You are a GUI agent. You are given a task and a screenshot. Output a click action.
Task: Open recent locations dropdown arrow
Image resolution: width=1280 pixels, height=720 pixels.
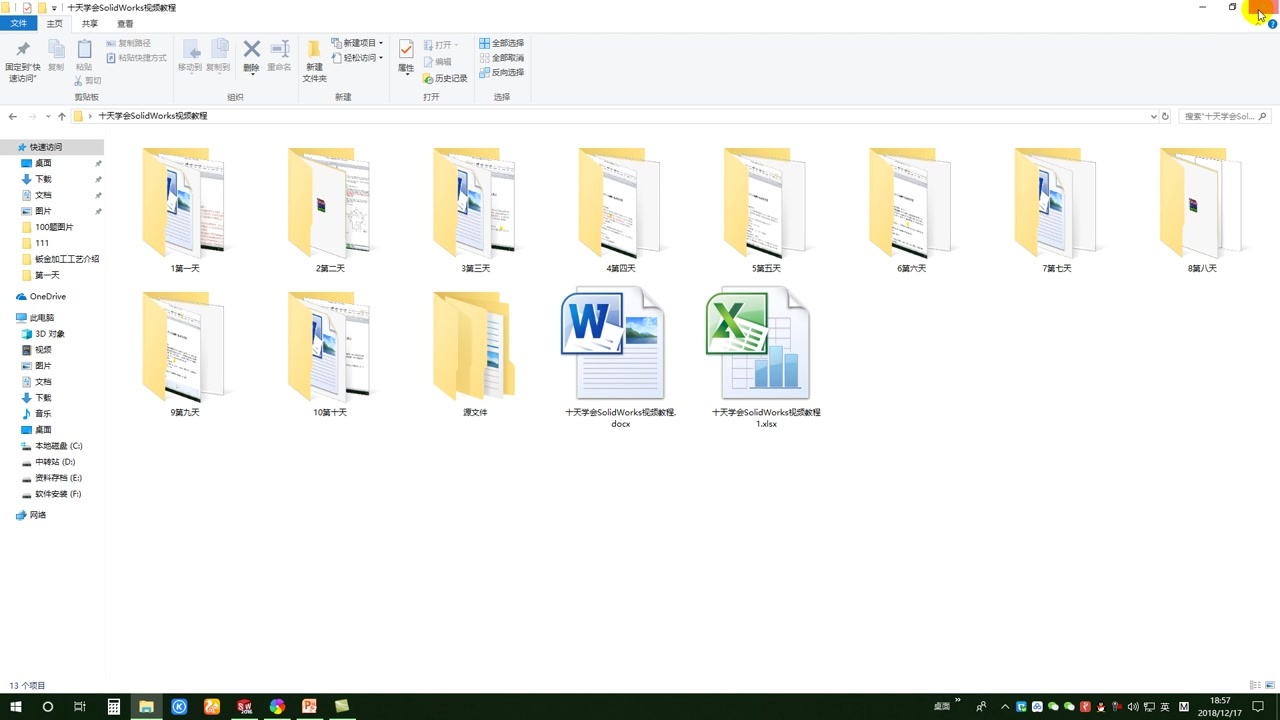tap(47, 117)
